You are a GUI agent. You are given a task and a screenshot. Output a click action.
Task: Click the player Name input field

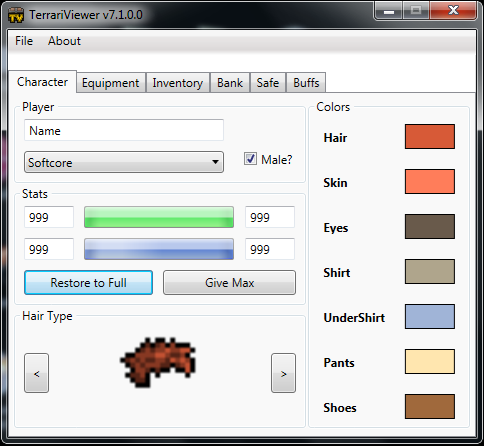pyautogui.click(x=124, y=130)
